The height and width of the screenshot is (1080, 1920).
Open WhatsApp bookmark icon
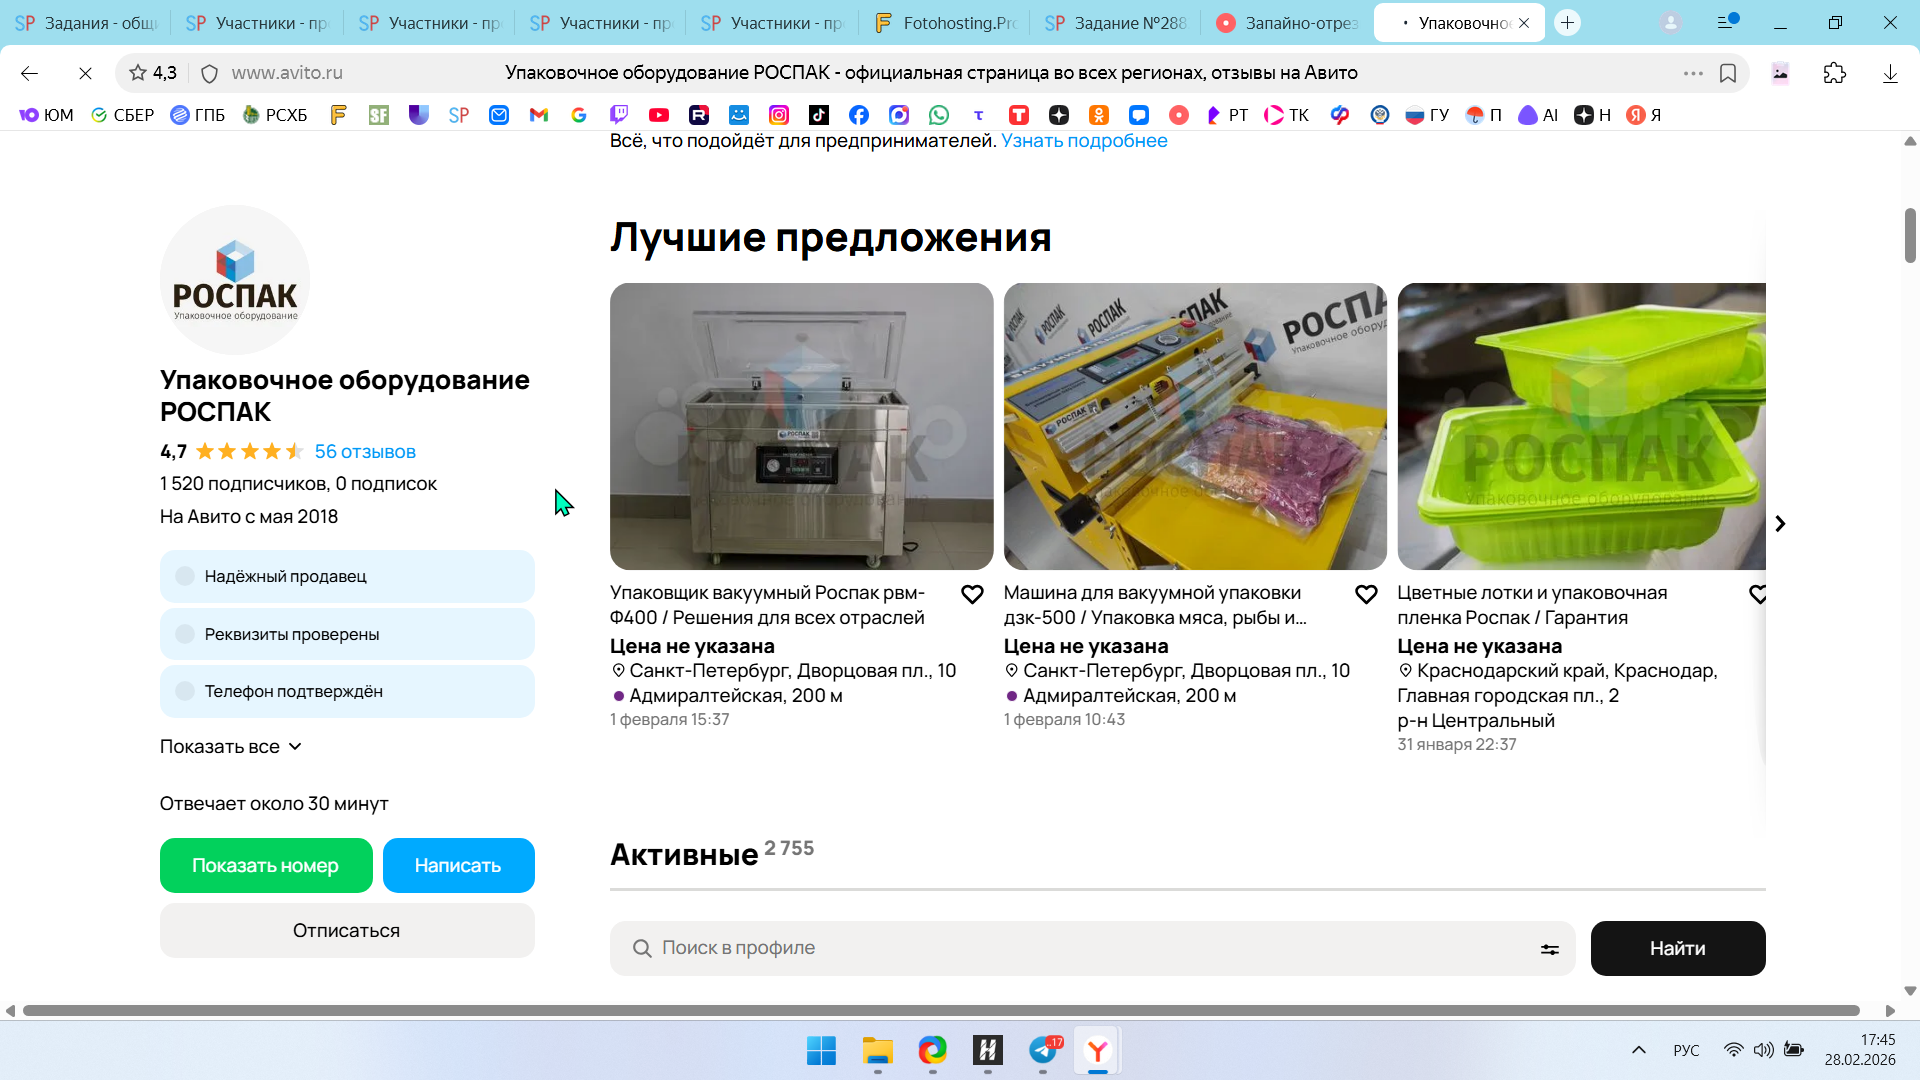click(x=938, y=115)
